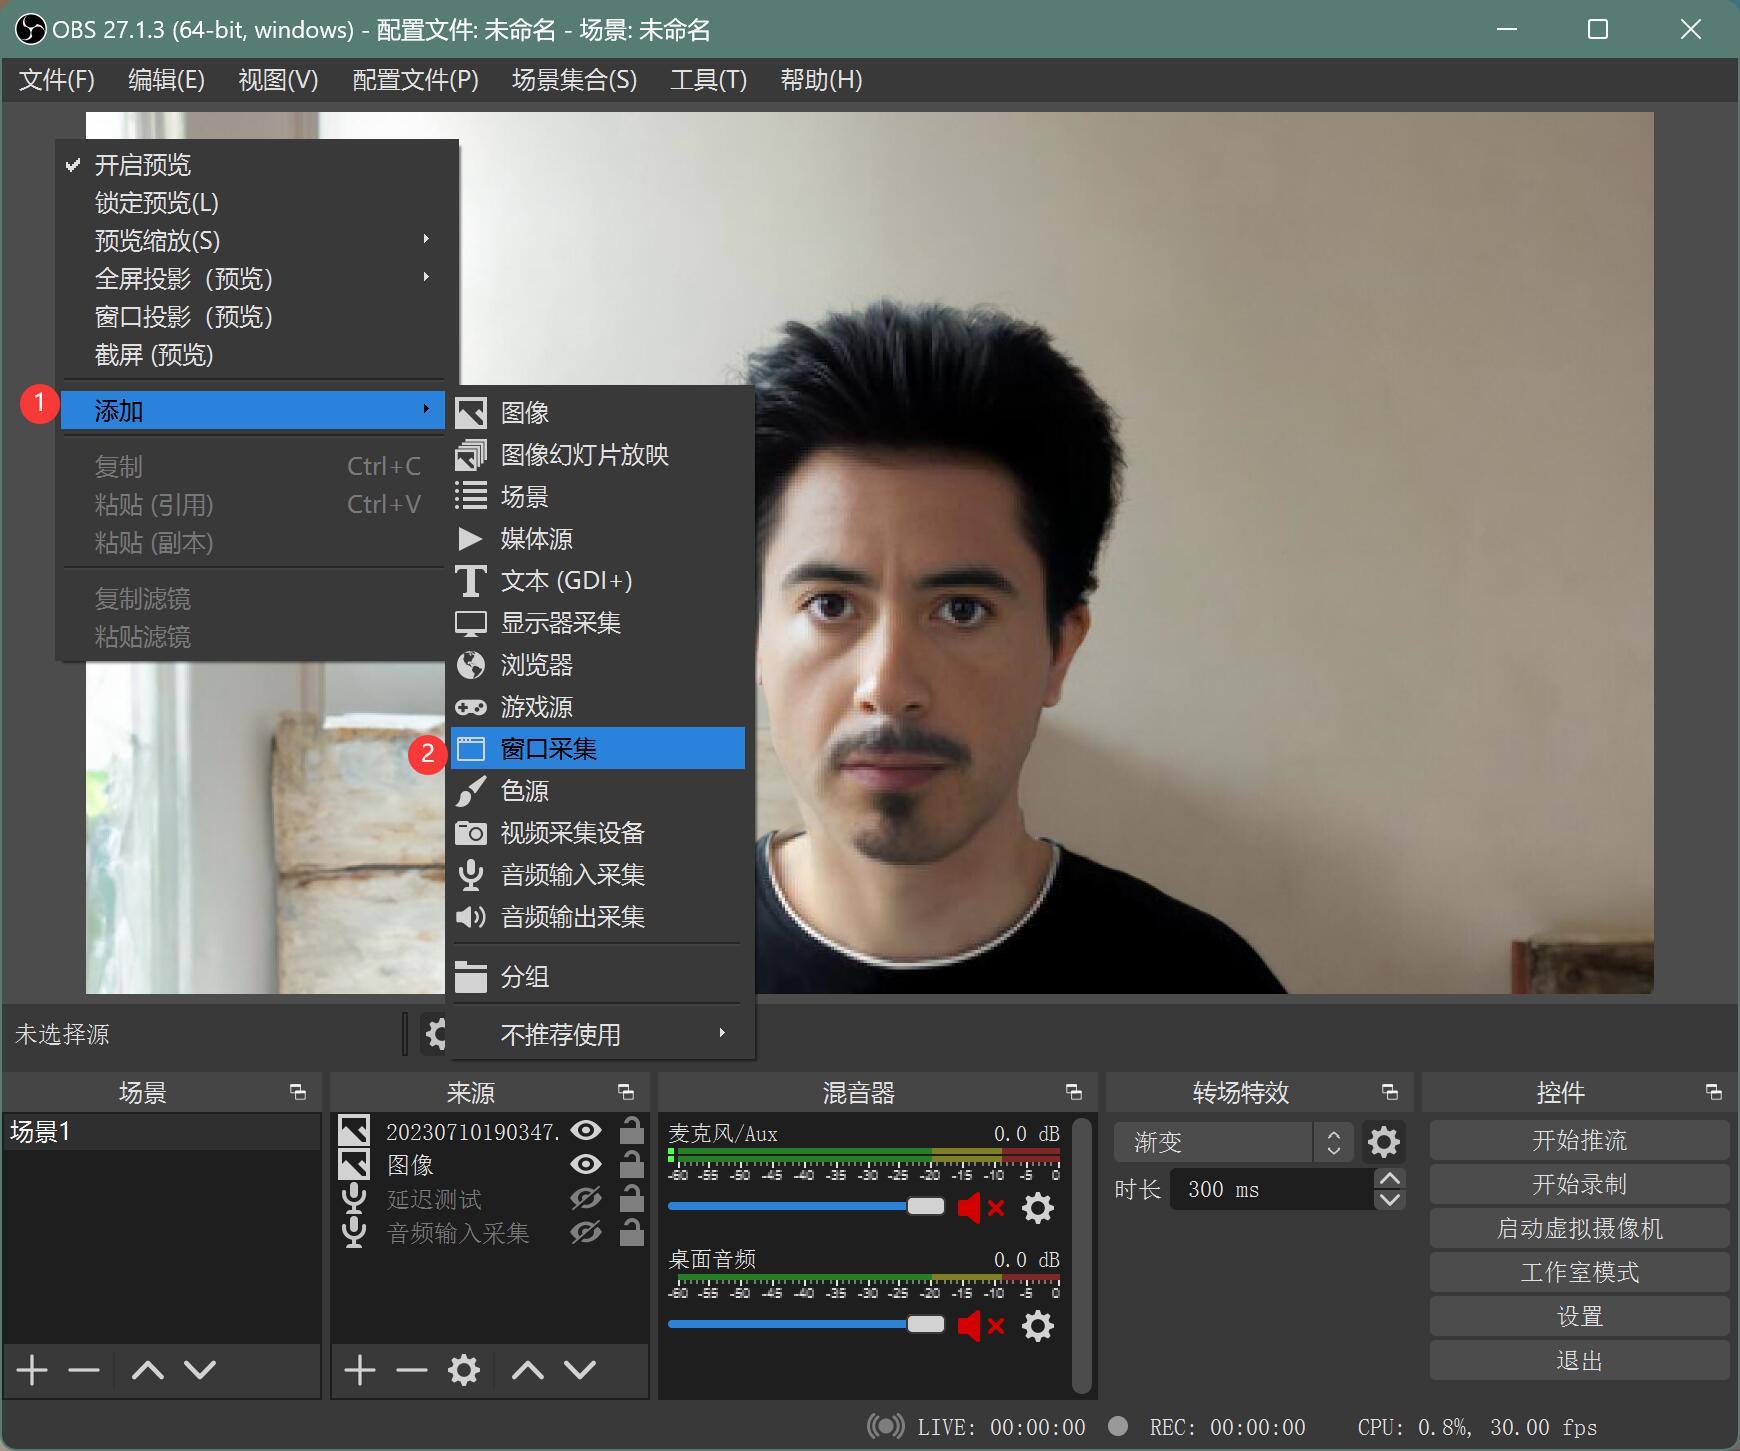Show the hidden 延迟测试 source
Screen dimensions: 1740x1451
point(586,1198)
